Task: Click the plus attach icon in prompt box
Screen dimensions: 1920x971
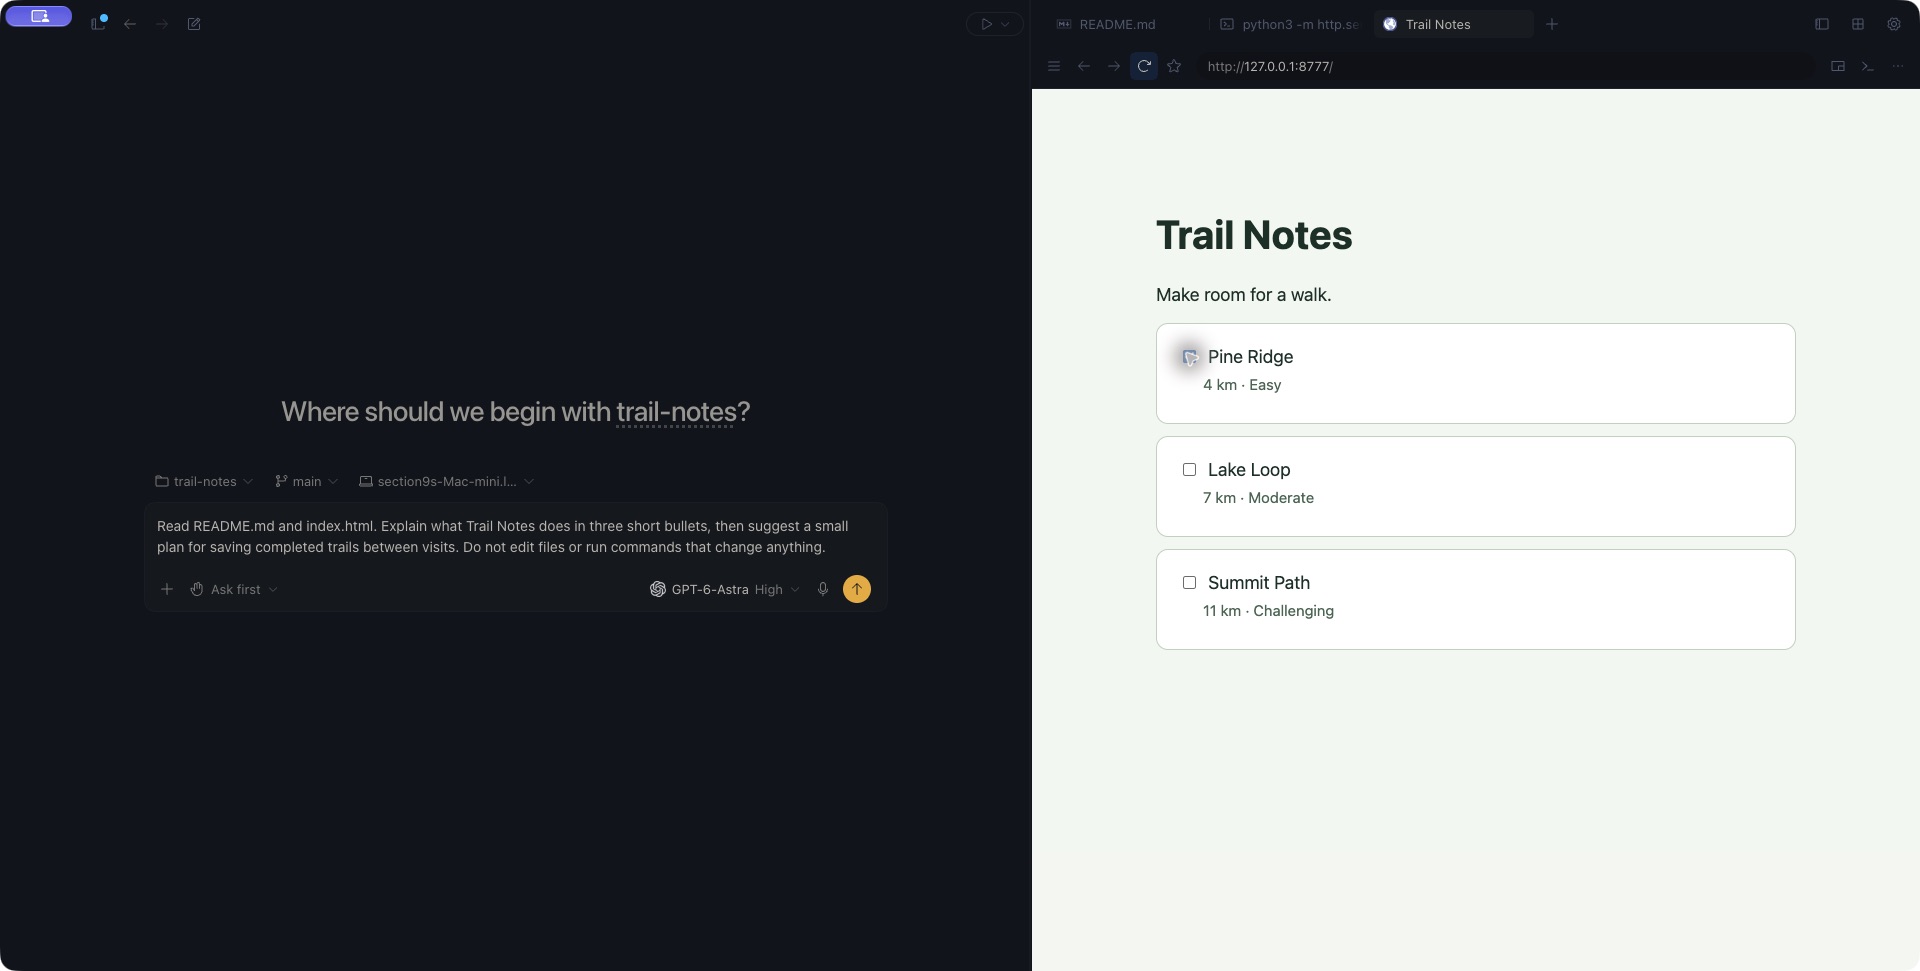Action: 167,589
